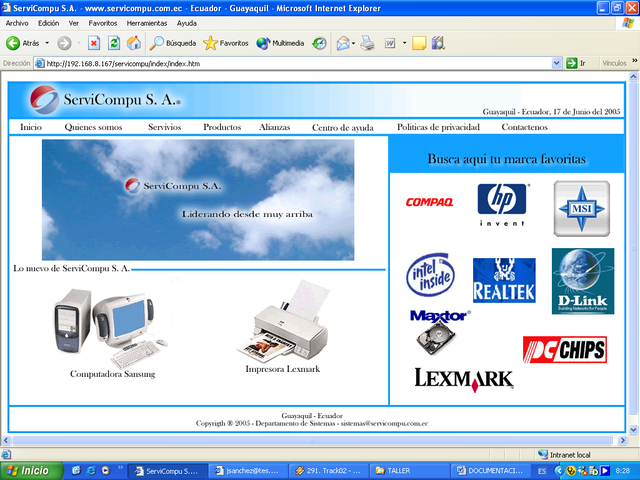Click the Edit with Word icon
The image size is (640, 480).
390,43
